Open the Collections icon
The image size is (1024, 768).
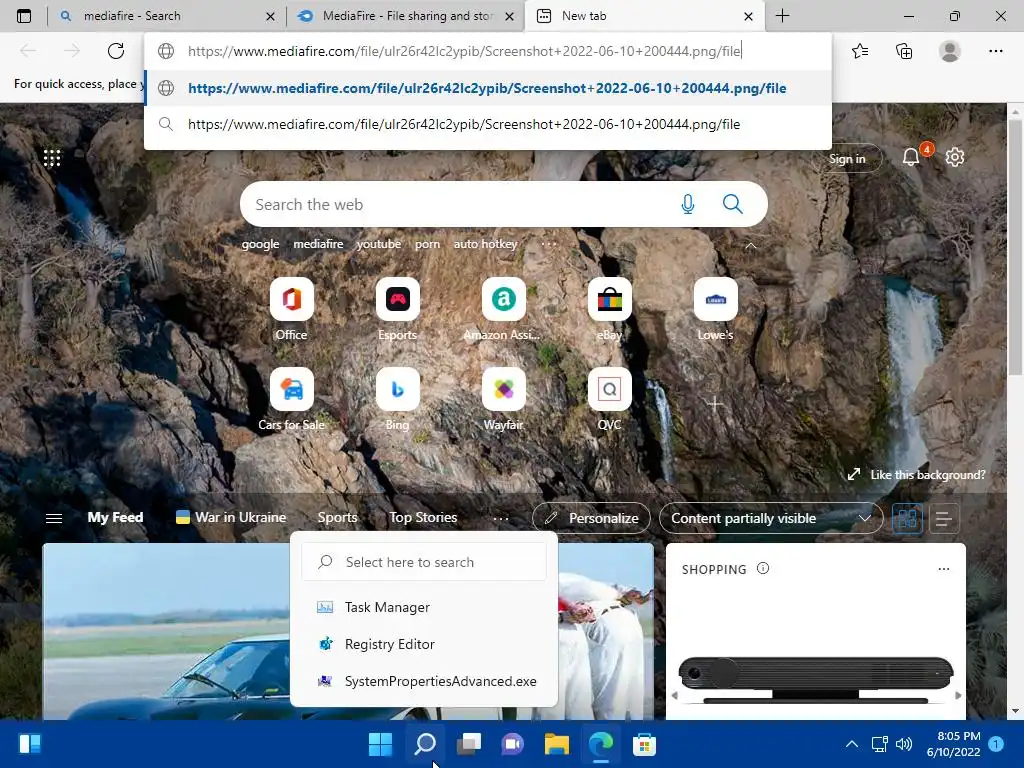pos(904,51)
